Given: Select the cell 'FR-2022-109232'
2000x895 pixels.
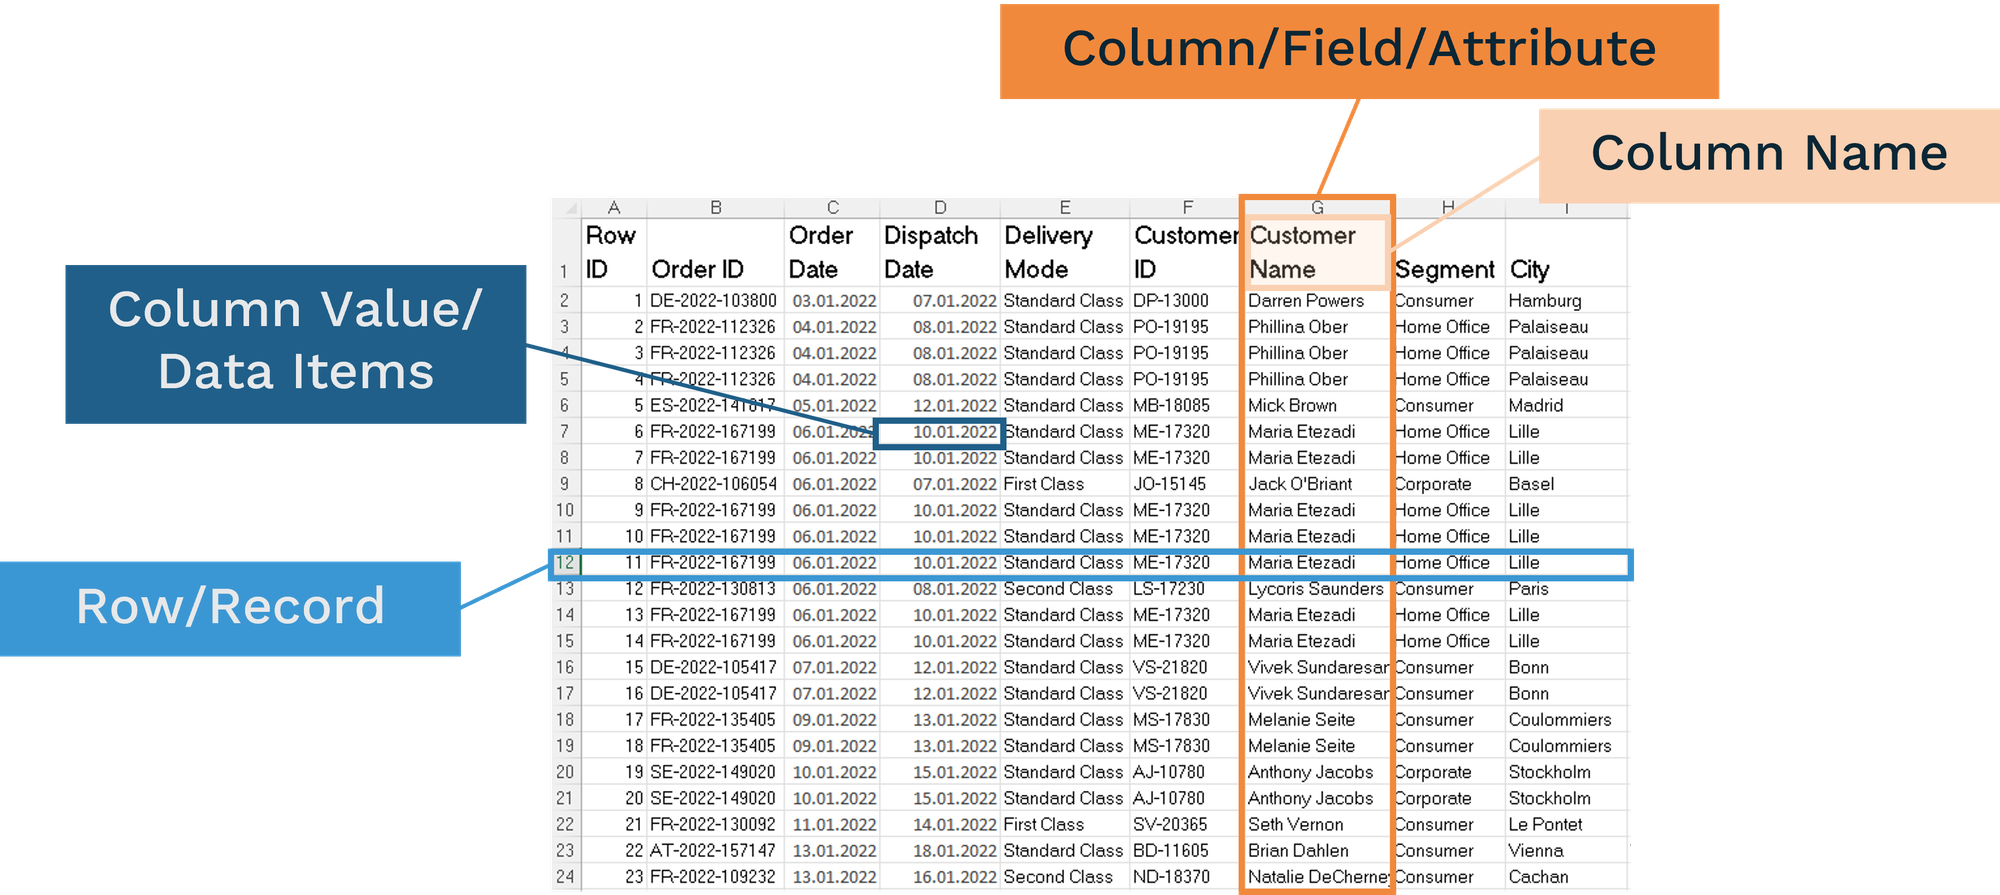Looking at the screenshot, I should [x=716, y=877].
